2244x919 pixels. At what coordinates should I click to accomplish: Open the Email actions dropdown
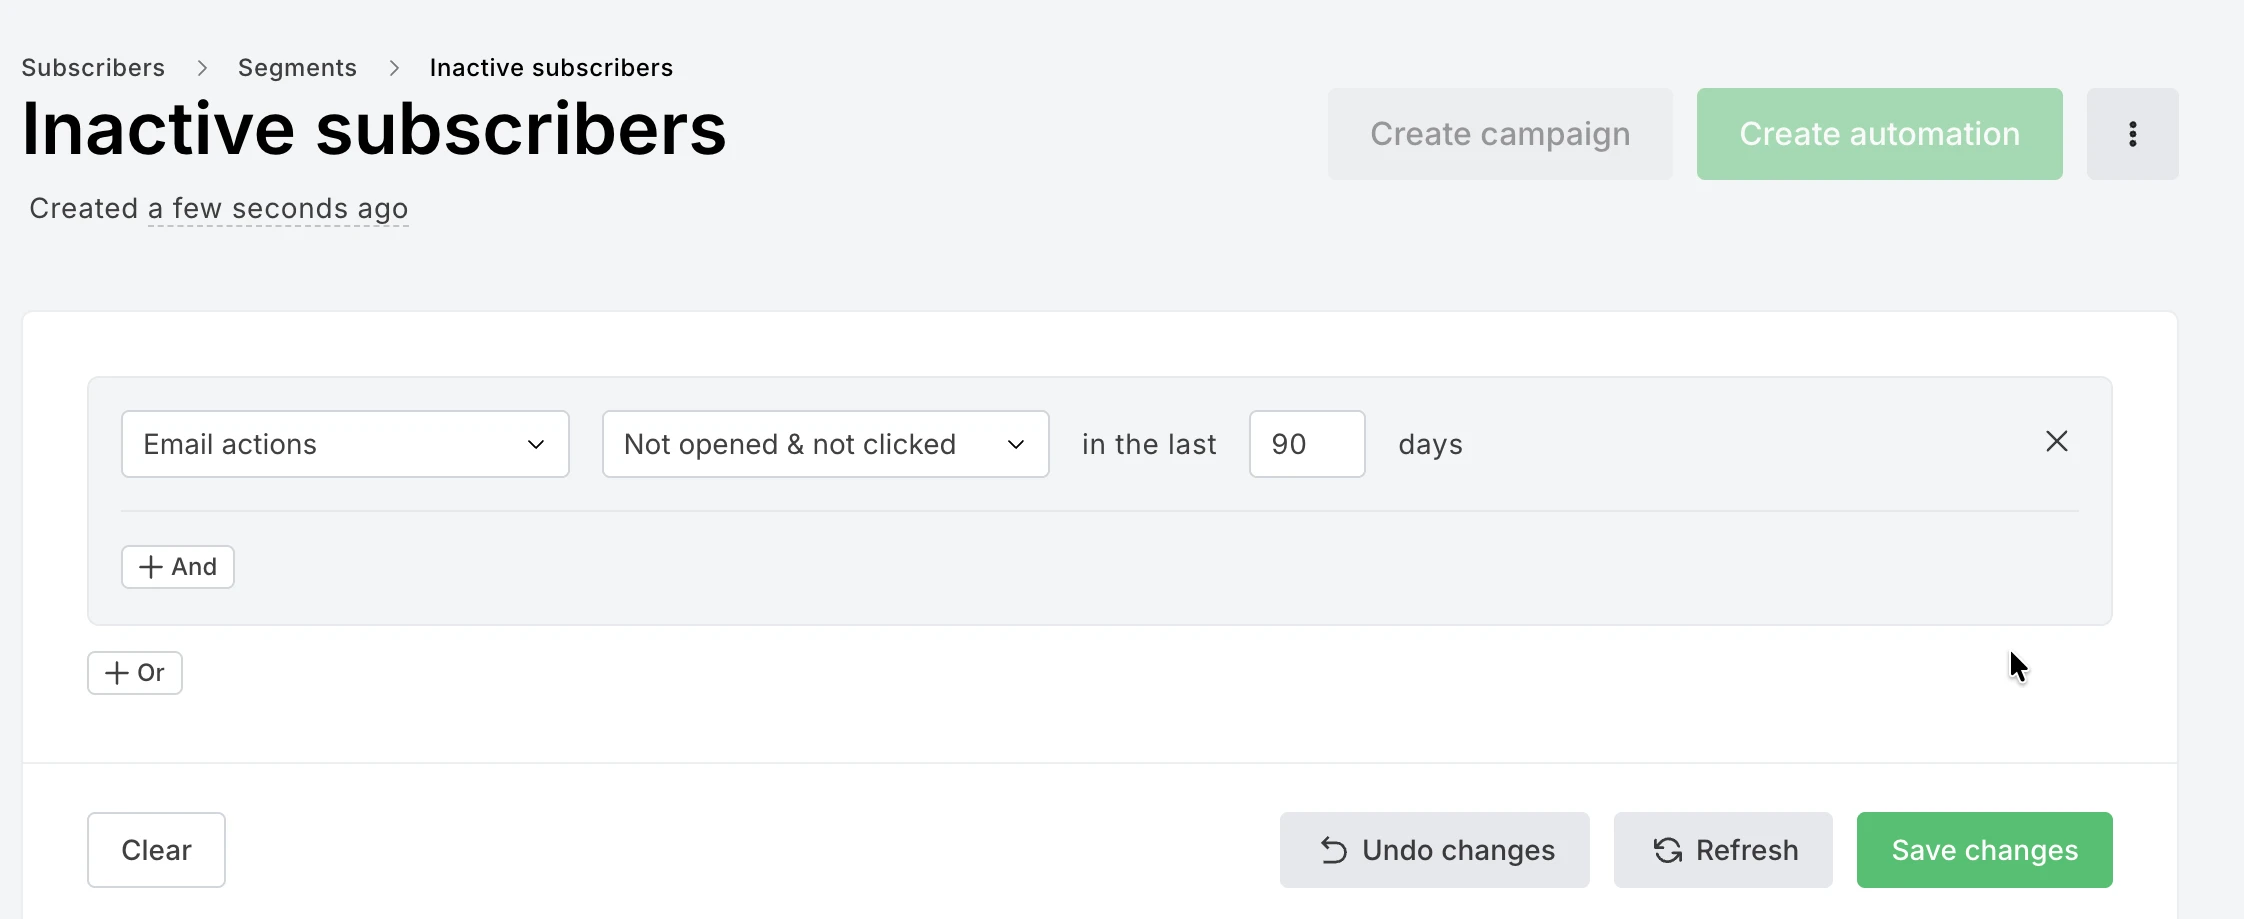[345, 444]
